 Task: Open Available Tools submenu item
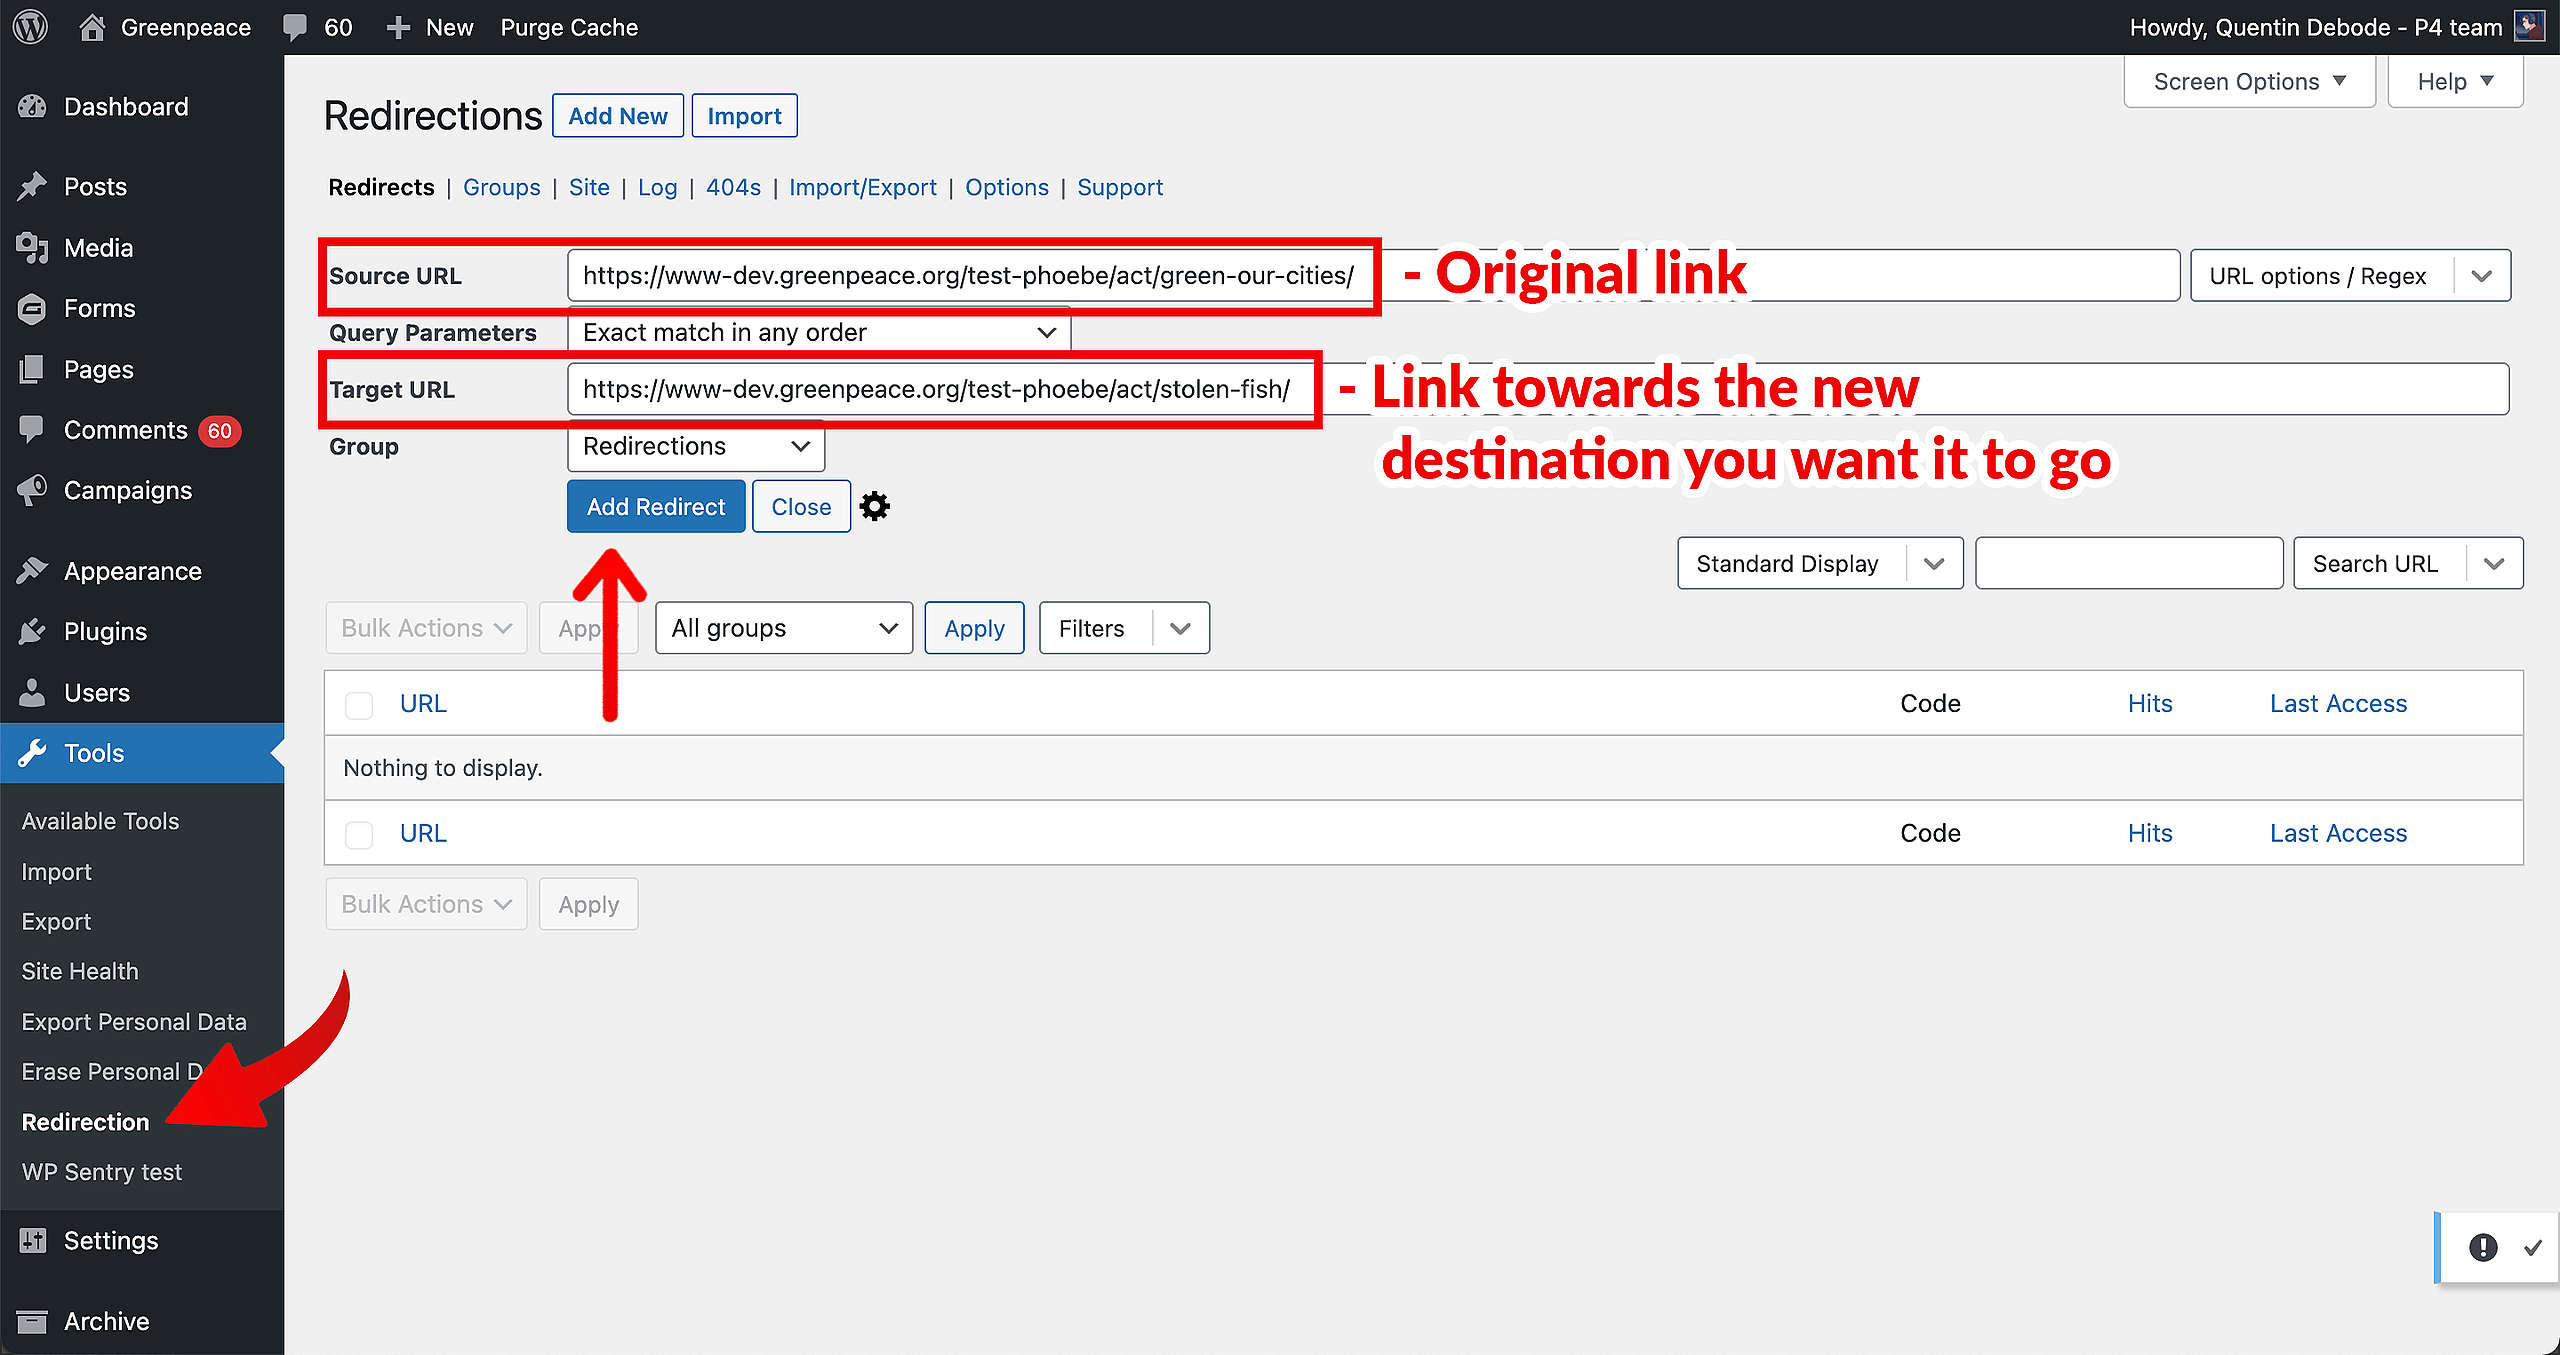pyautogui.click(x=101, y=821)
